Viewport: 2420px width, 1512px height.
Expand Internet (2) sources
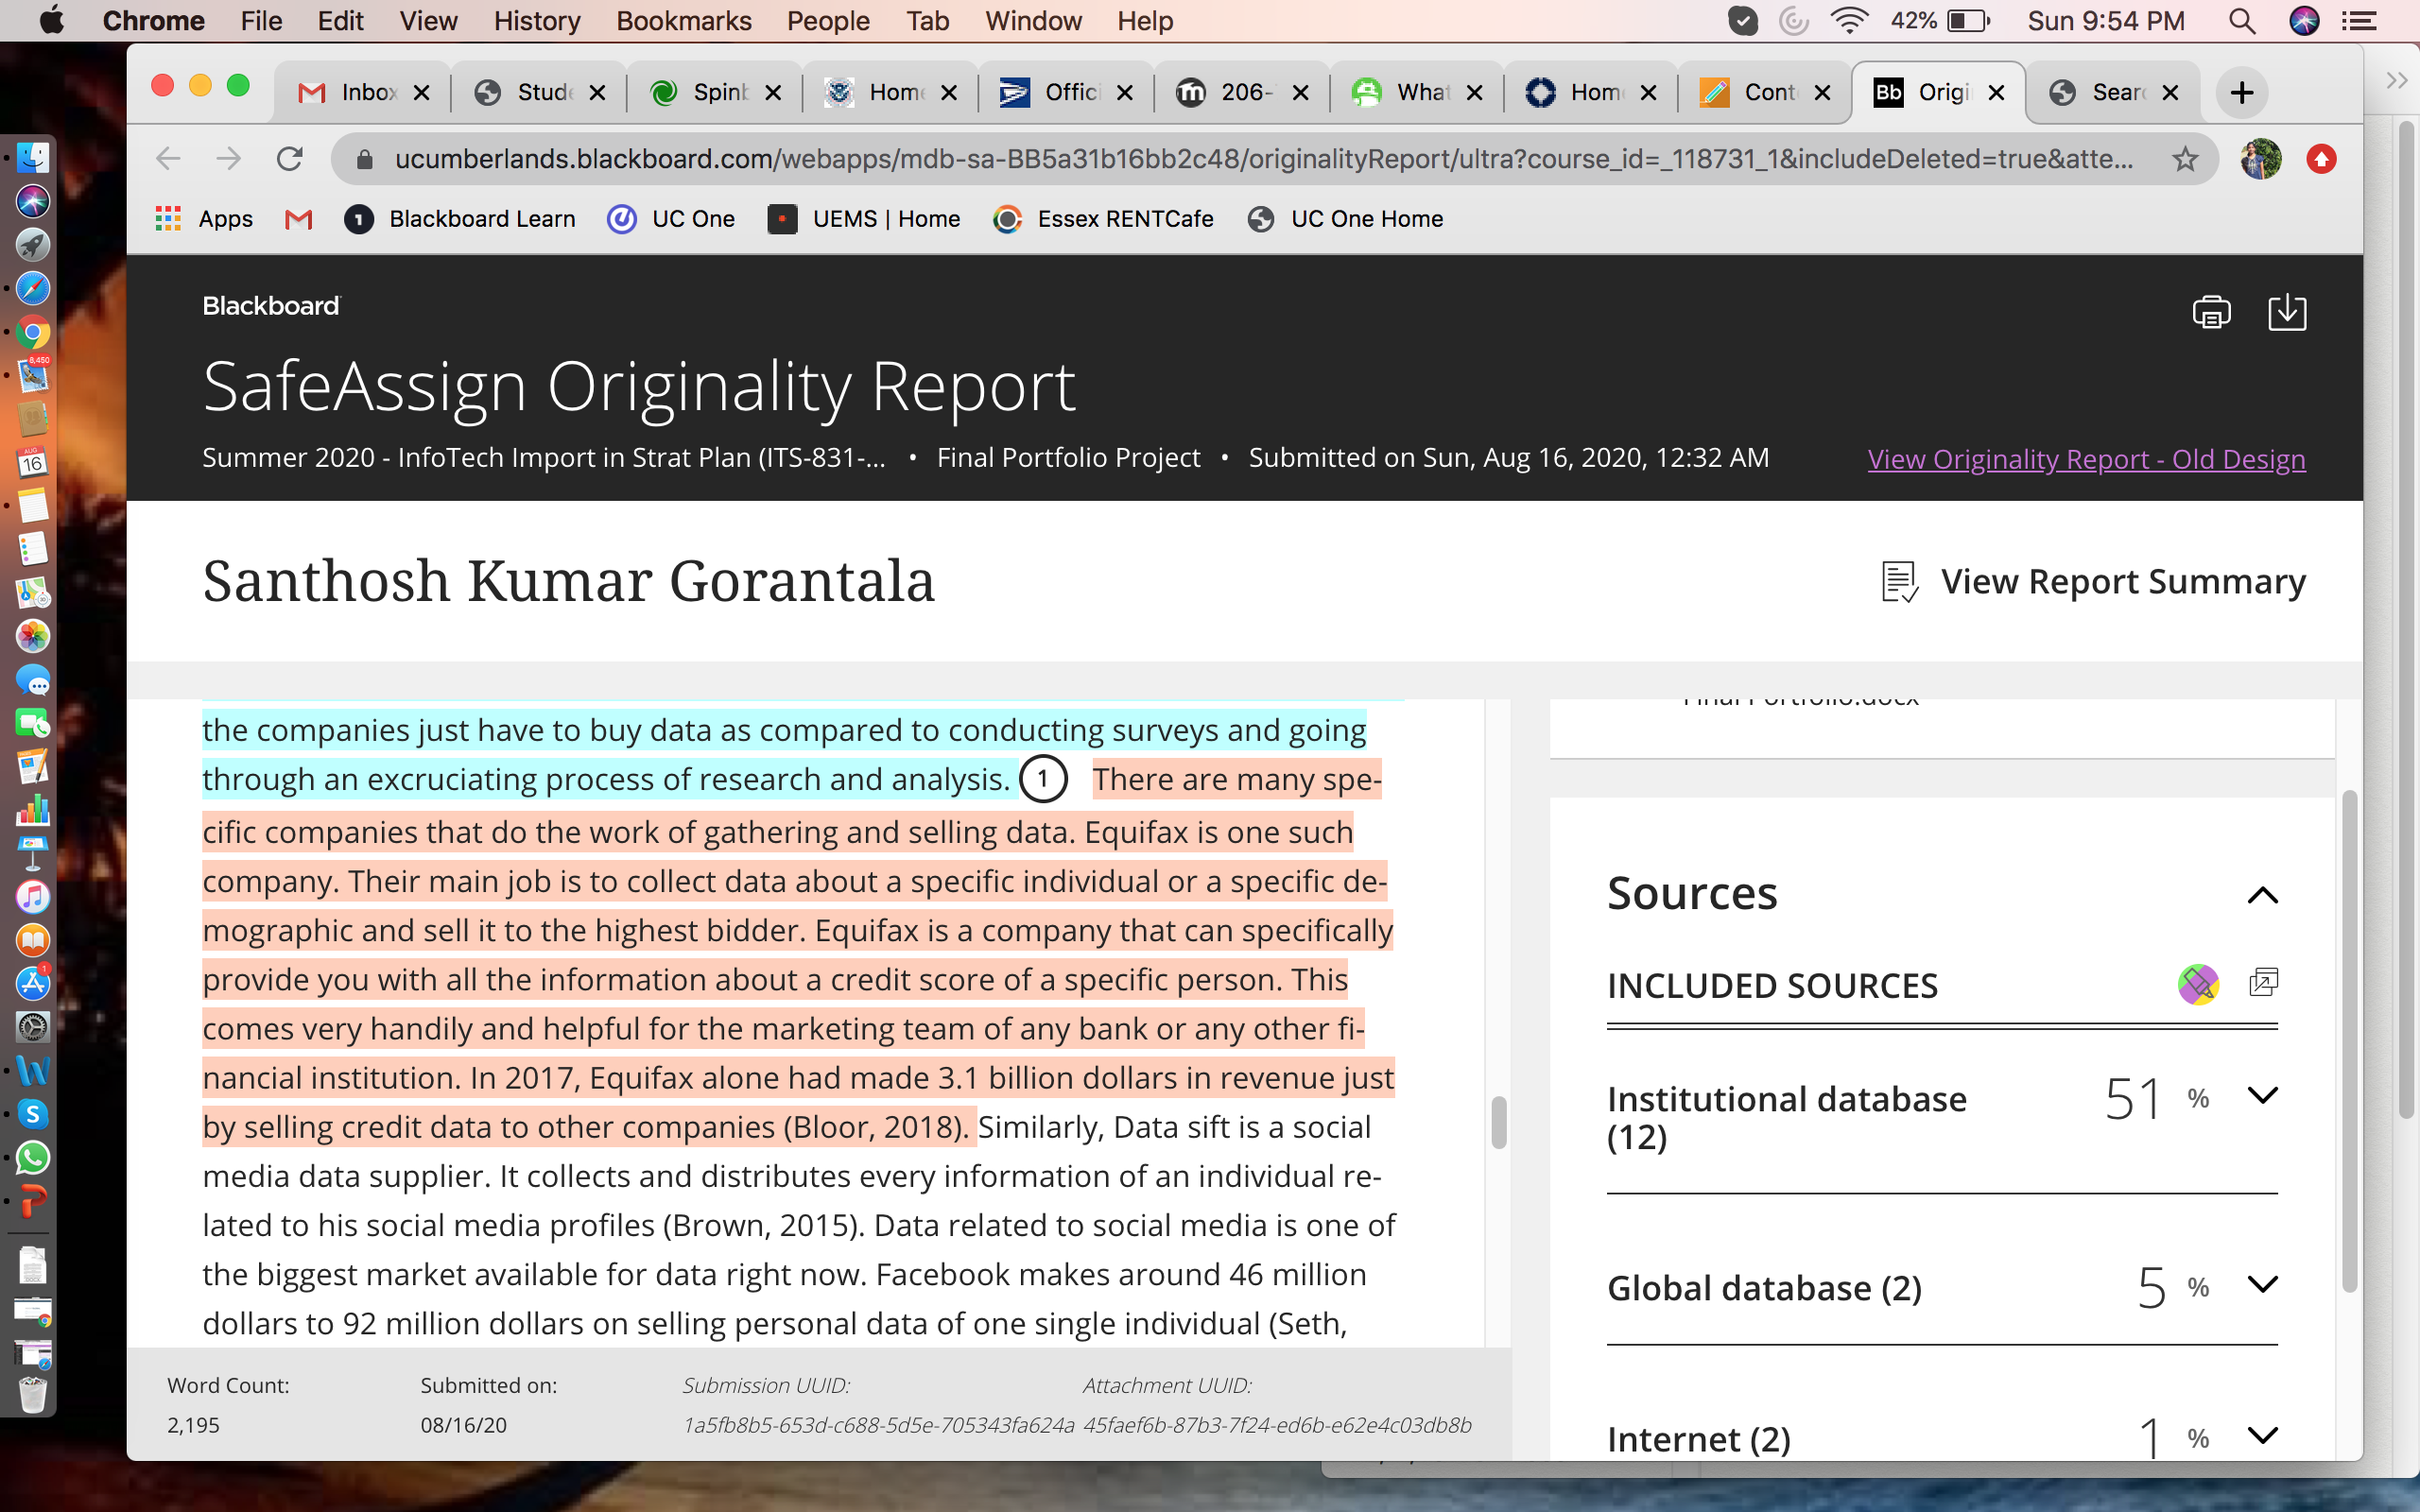(2262, 1436)
